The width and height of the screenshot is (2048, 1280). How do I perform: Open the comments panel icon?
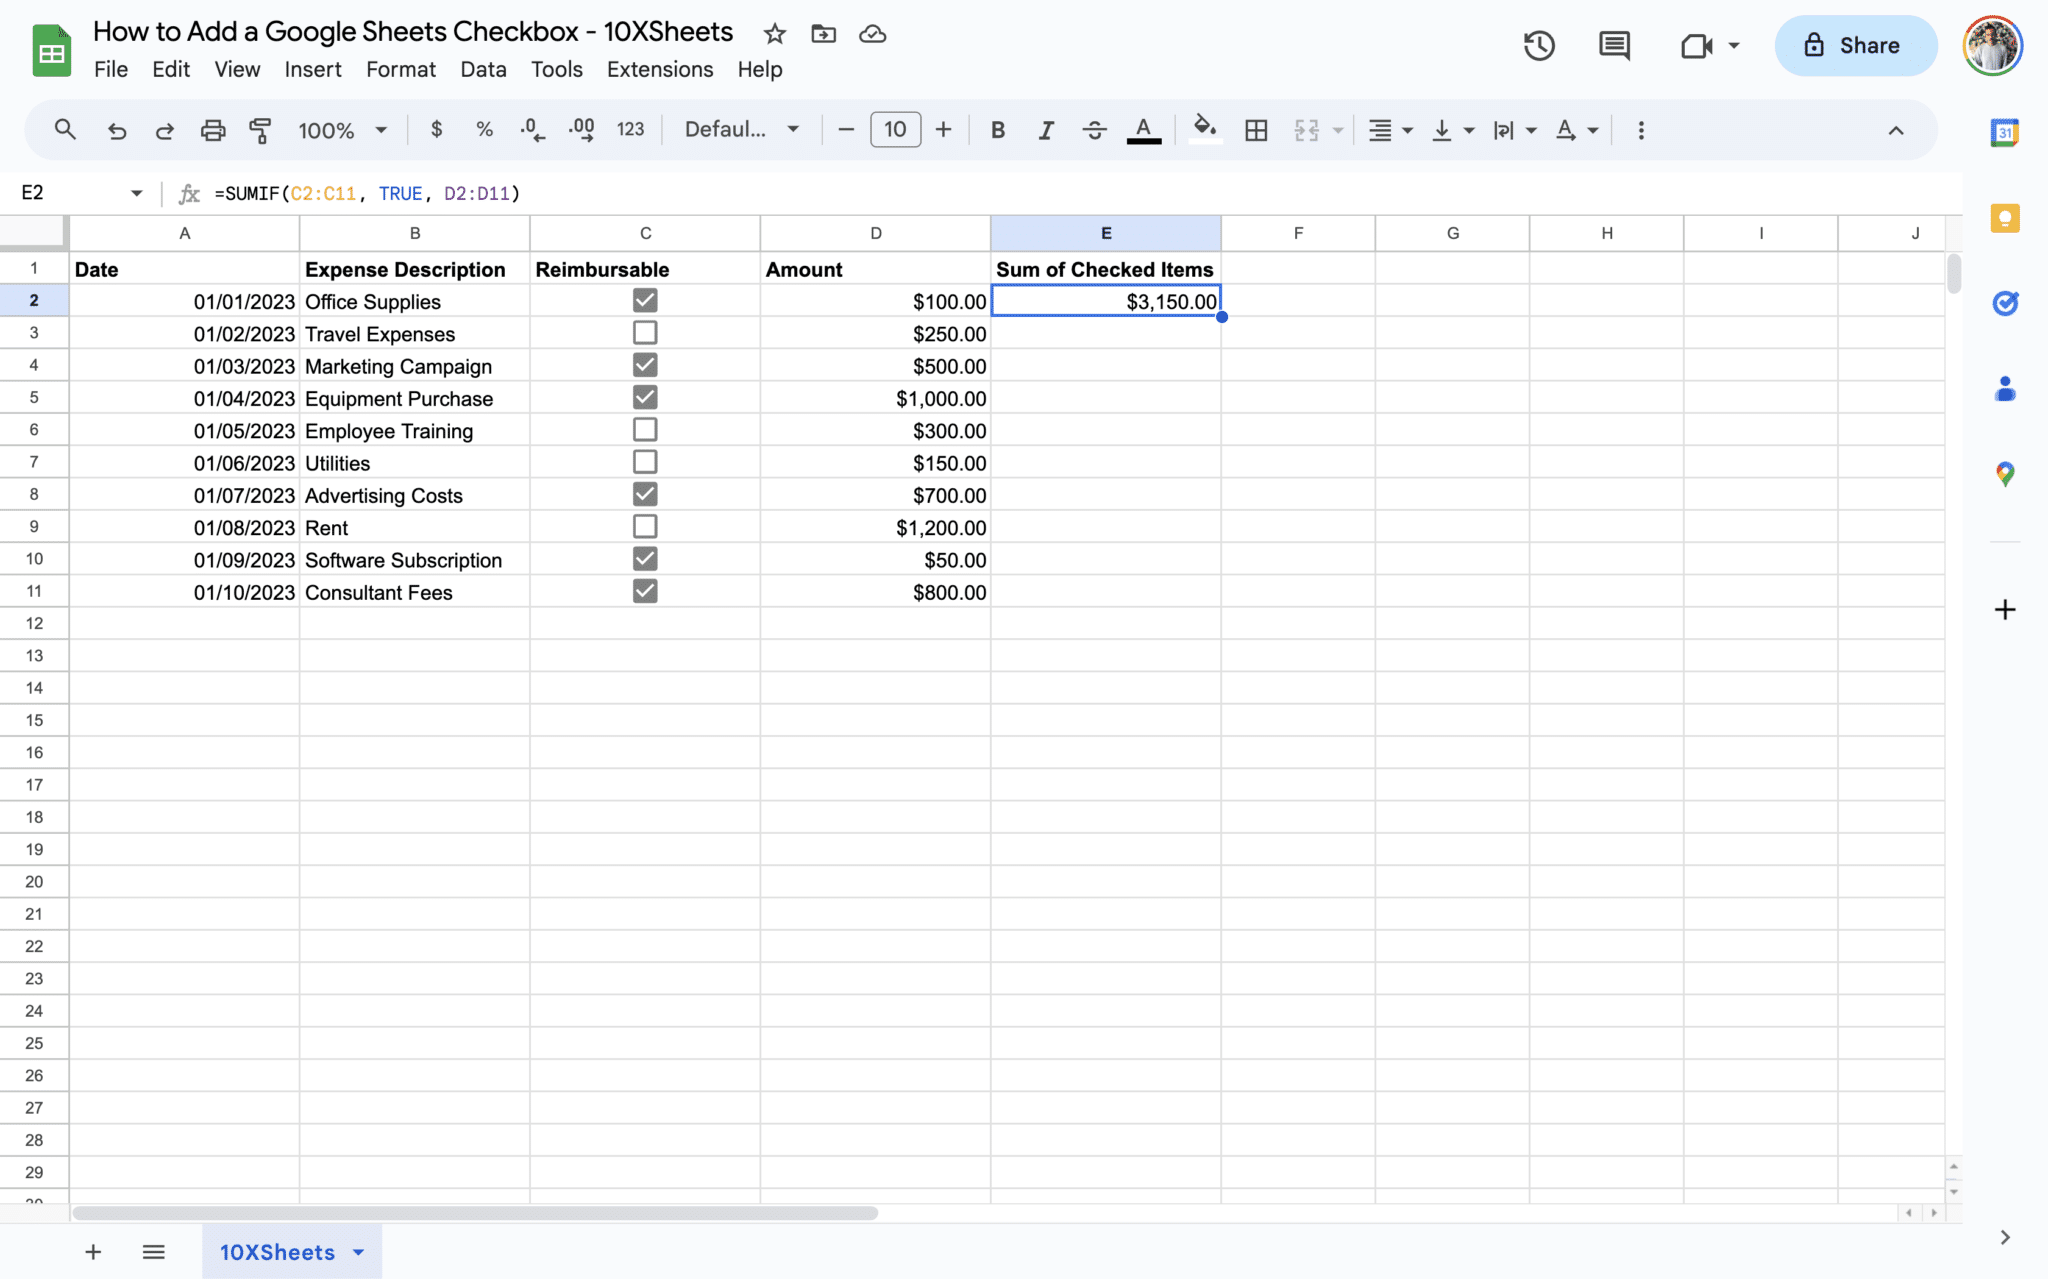pos(1614,45)
